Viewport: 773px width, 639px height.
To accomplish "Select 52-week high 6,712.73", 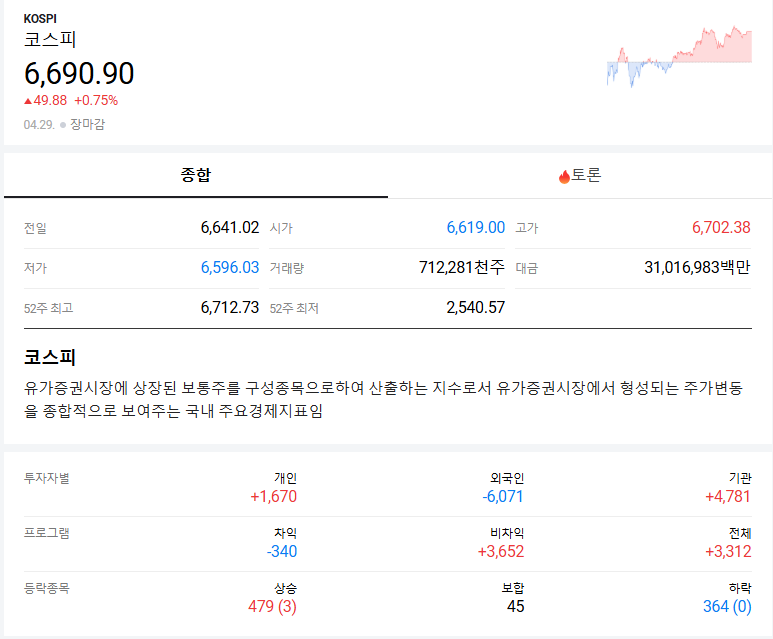I will tap(230, 308).
